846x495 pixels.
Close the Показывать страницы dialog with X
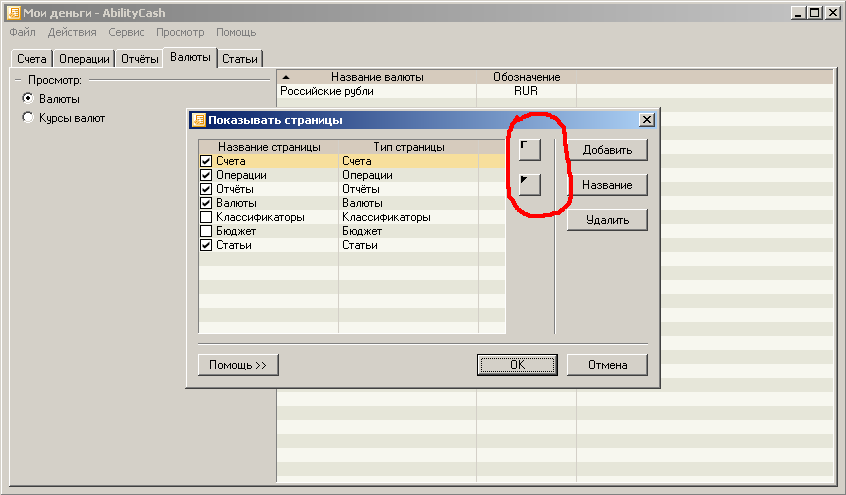click(x=646, y=120)
